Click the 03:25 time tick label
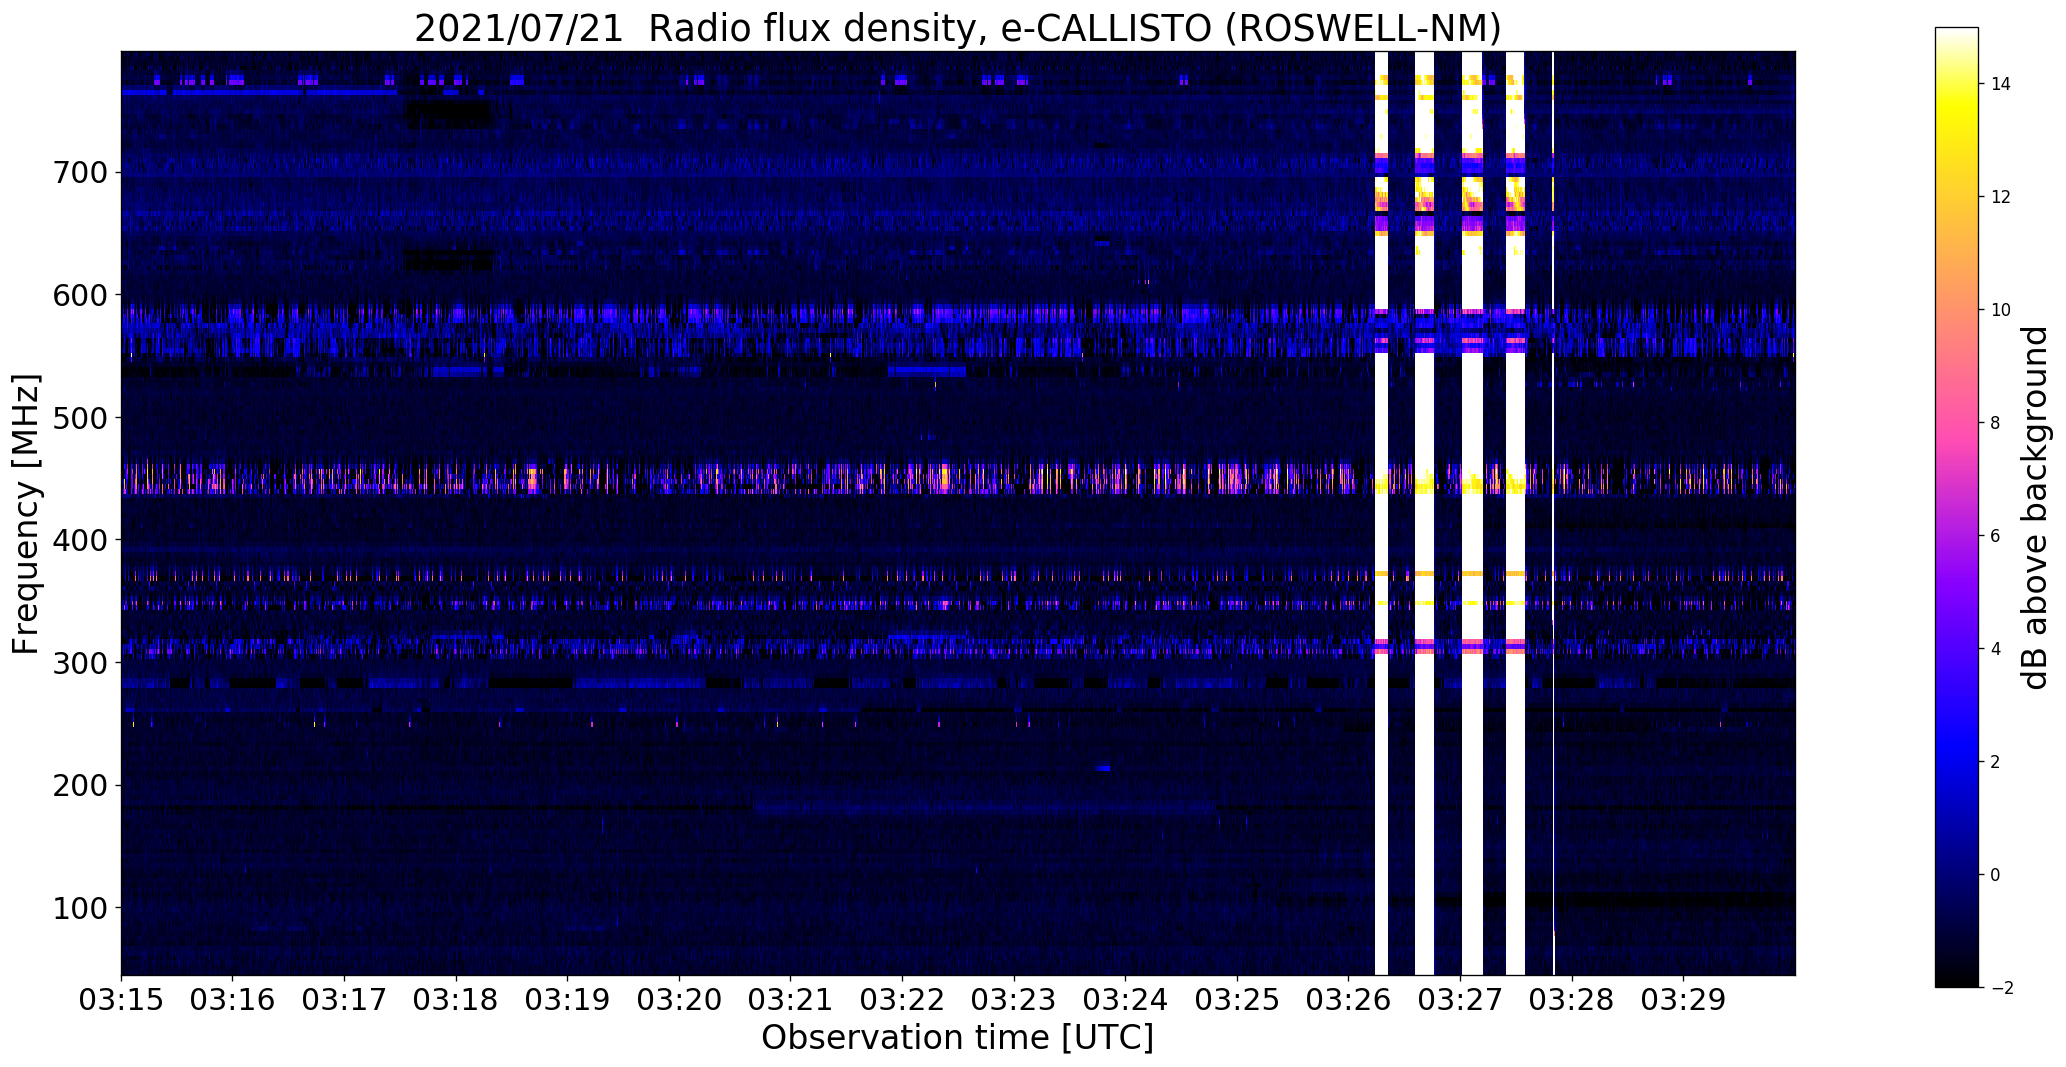This screenshot has width=2066, height=1067. (x=1238, y=1000)
